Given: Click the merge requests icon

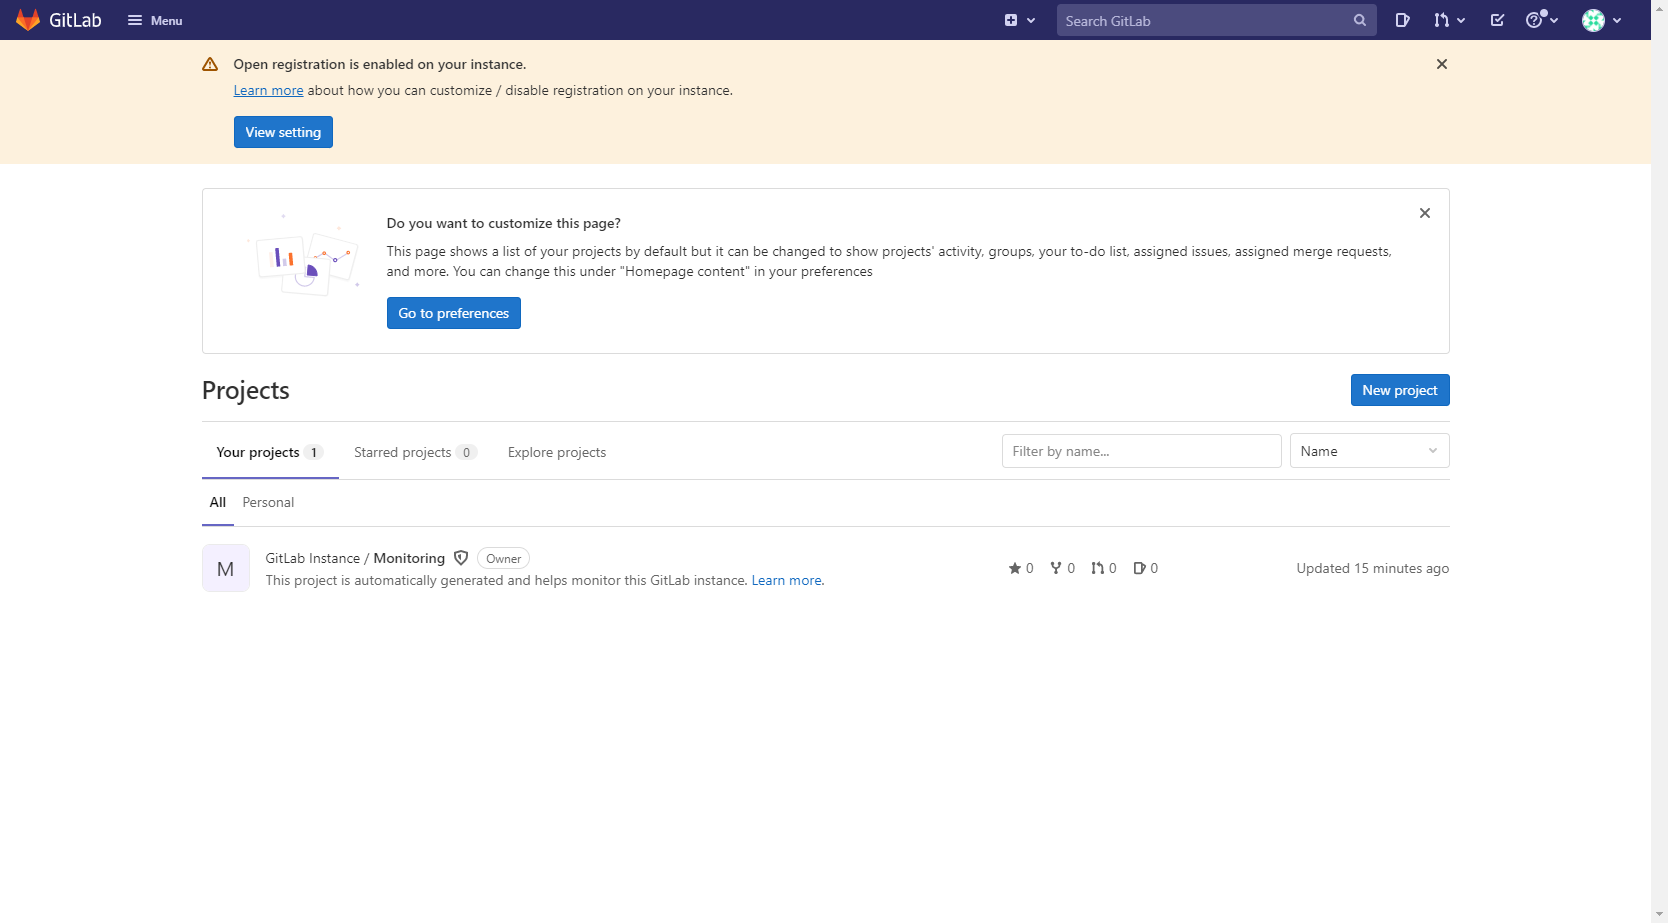Looking at the screenshot, I should (x=1443, y=20).
